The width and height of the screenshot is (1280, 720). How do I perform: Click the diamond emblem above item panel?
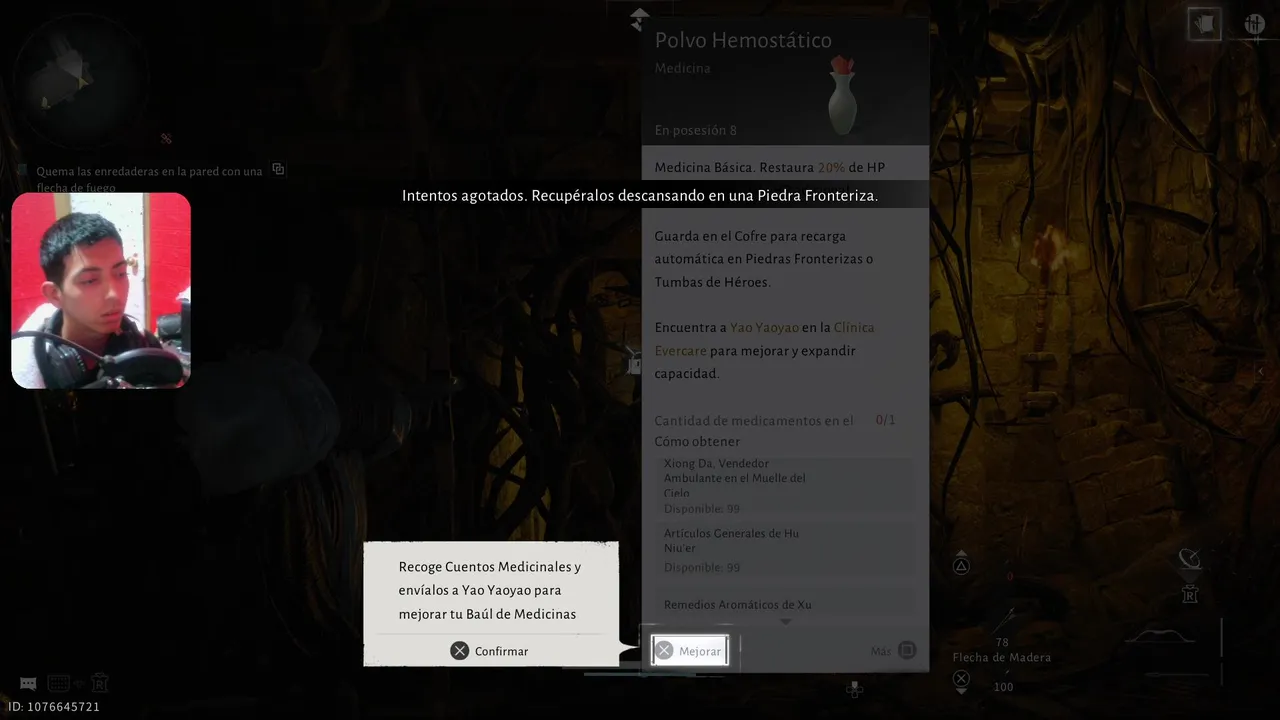pos(640,18)
